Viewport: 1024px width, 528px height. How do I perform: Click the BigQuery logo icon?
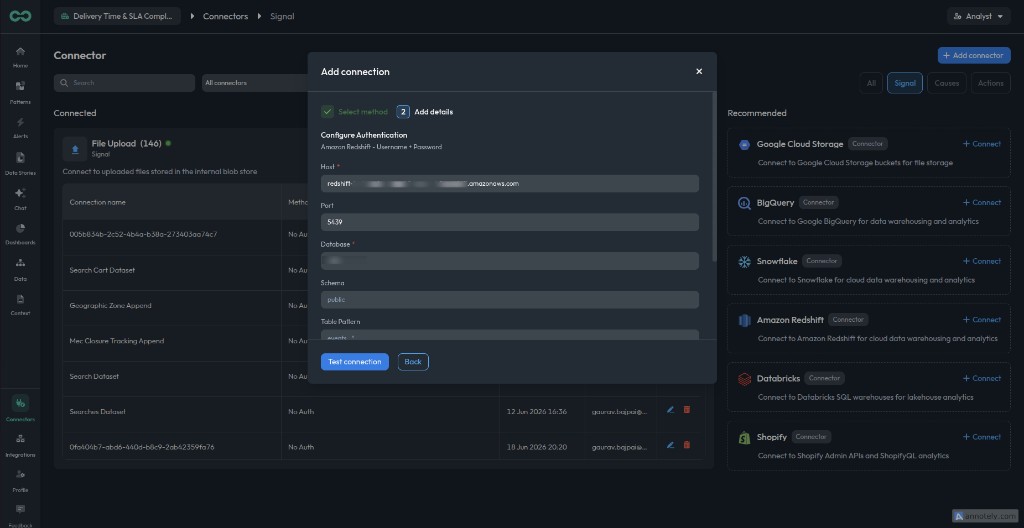coord(744,203)
